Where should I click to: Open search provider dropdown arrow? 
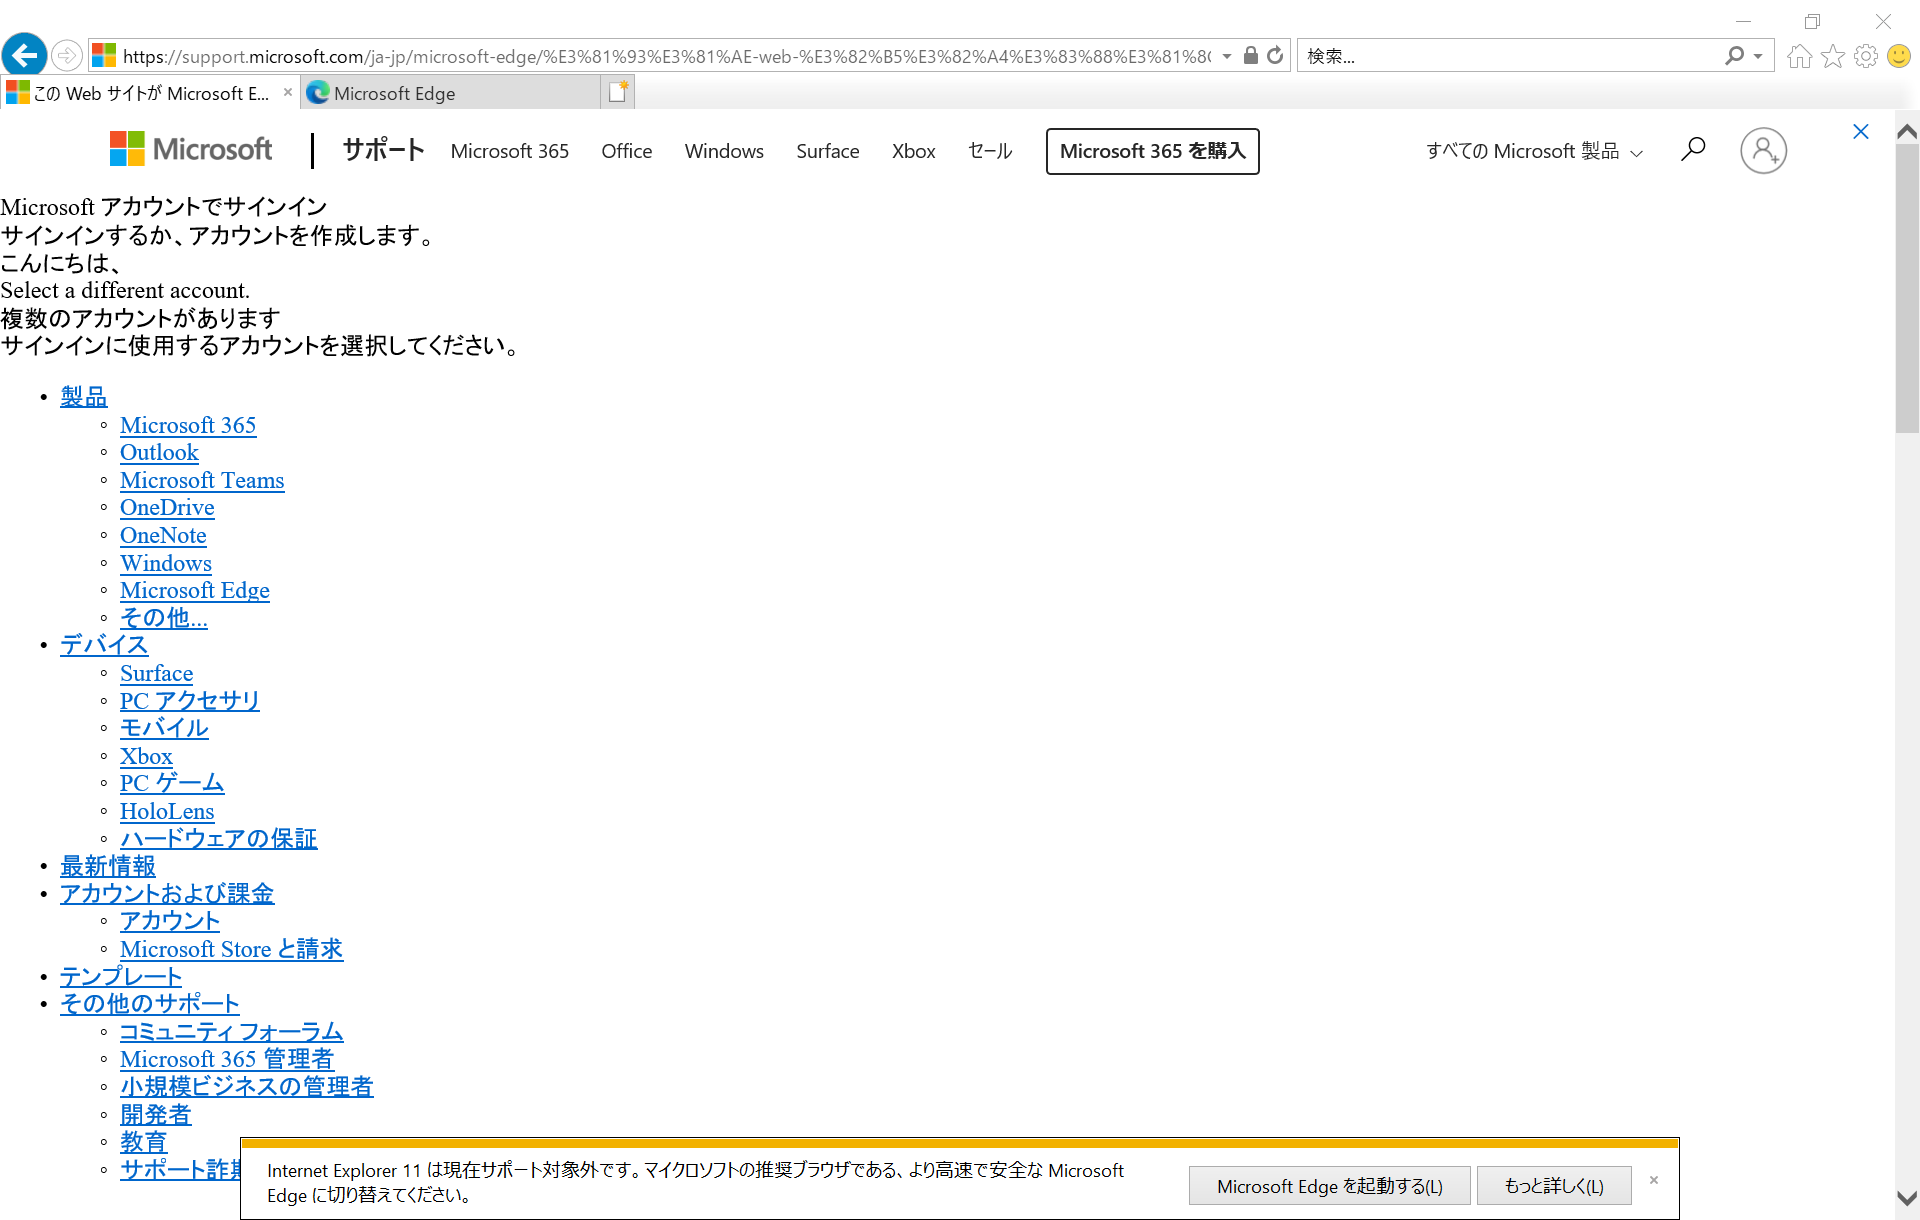click(x=1758, y=56)
